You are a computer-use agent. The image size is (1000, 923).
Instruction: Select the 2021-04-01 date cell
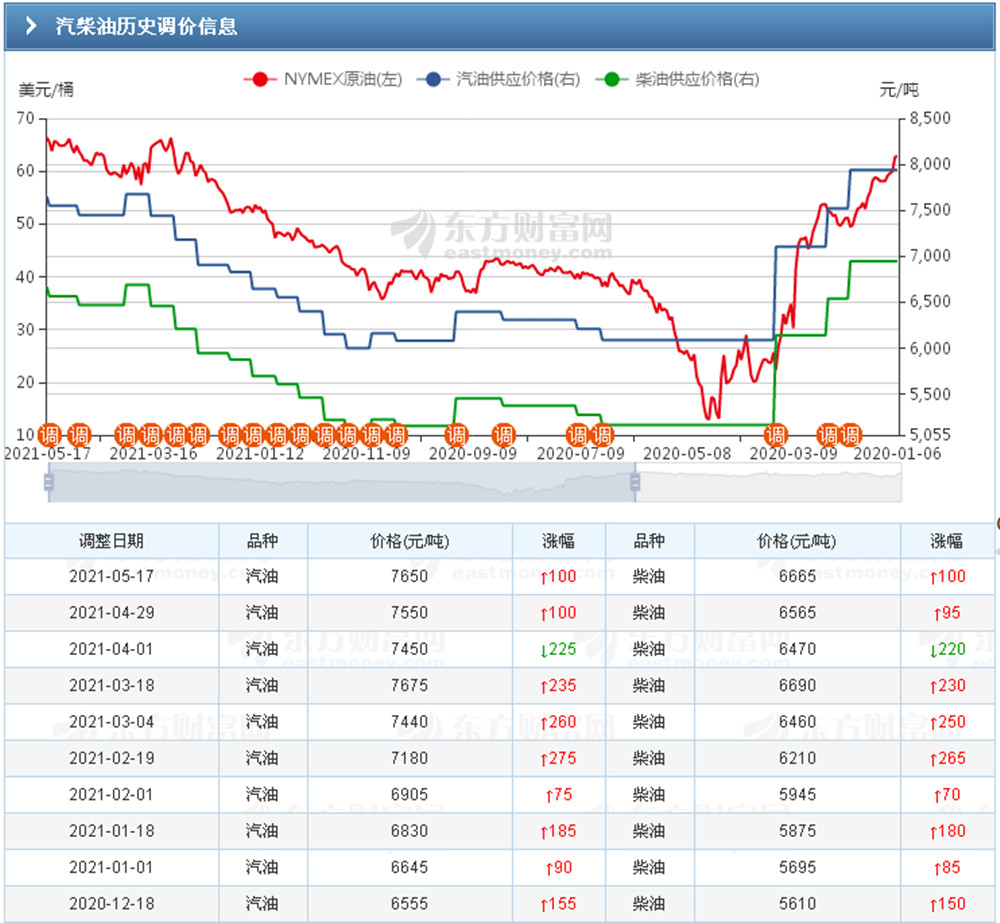click(111, 649)
